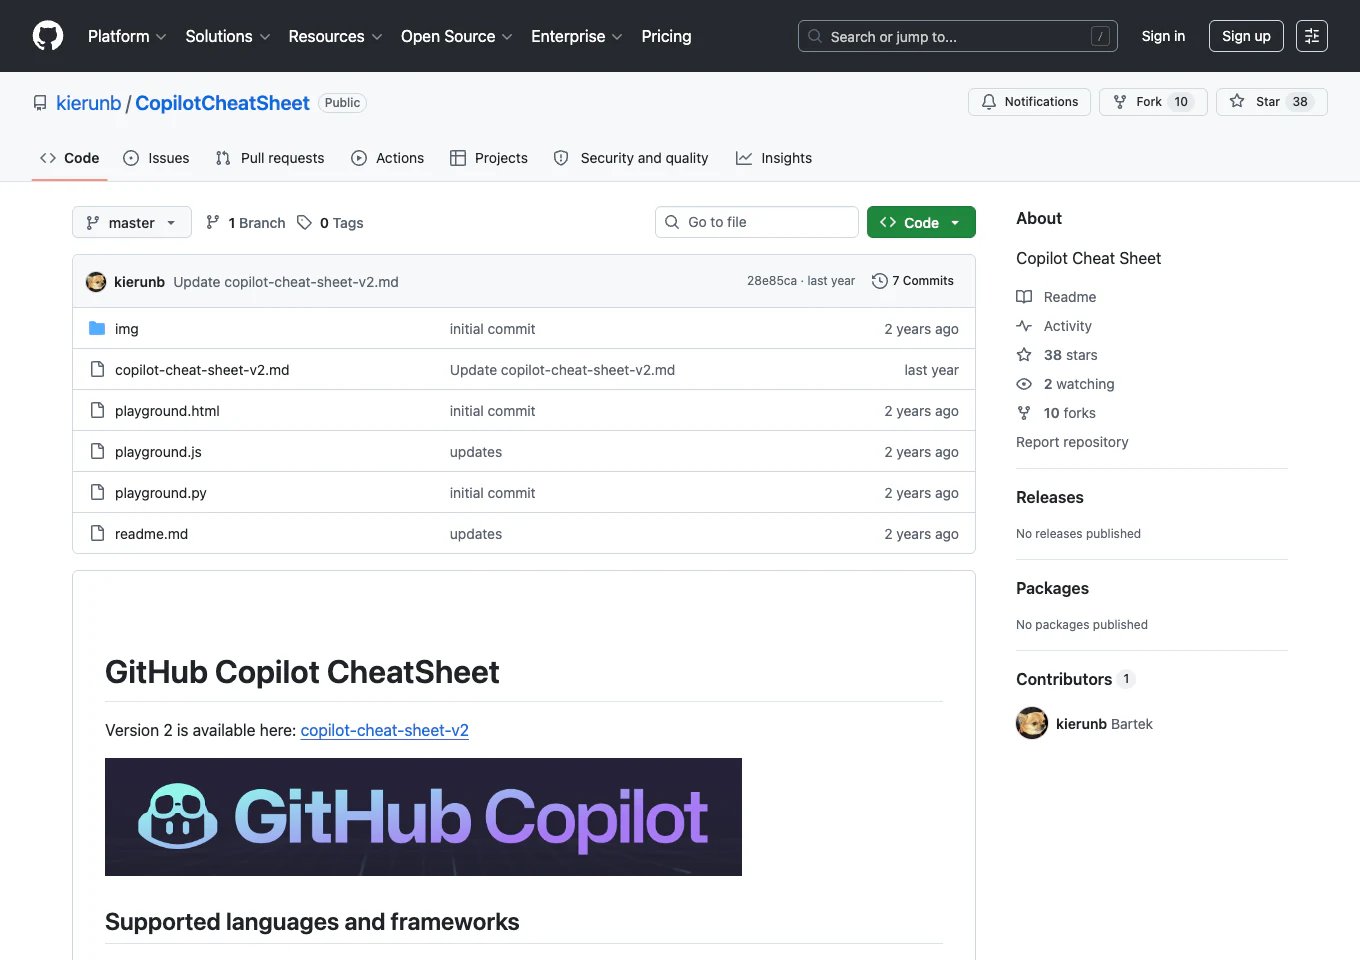Click the branch icon beside 1 Branch
Screen dimensions: 1360x960
click(213, 222)
